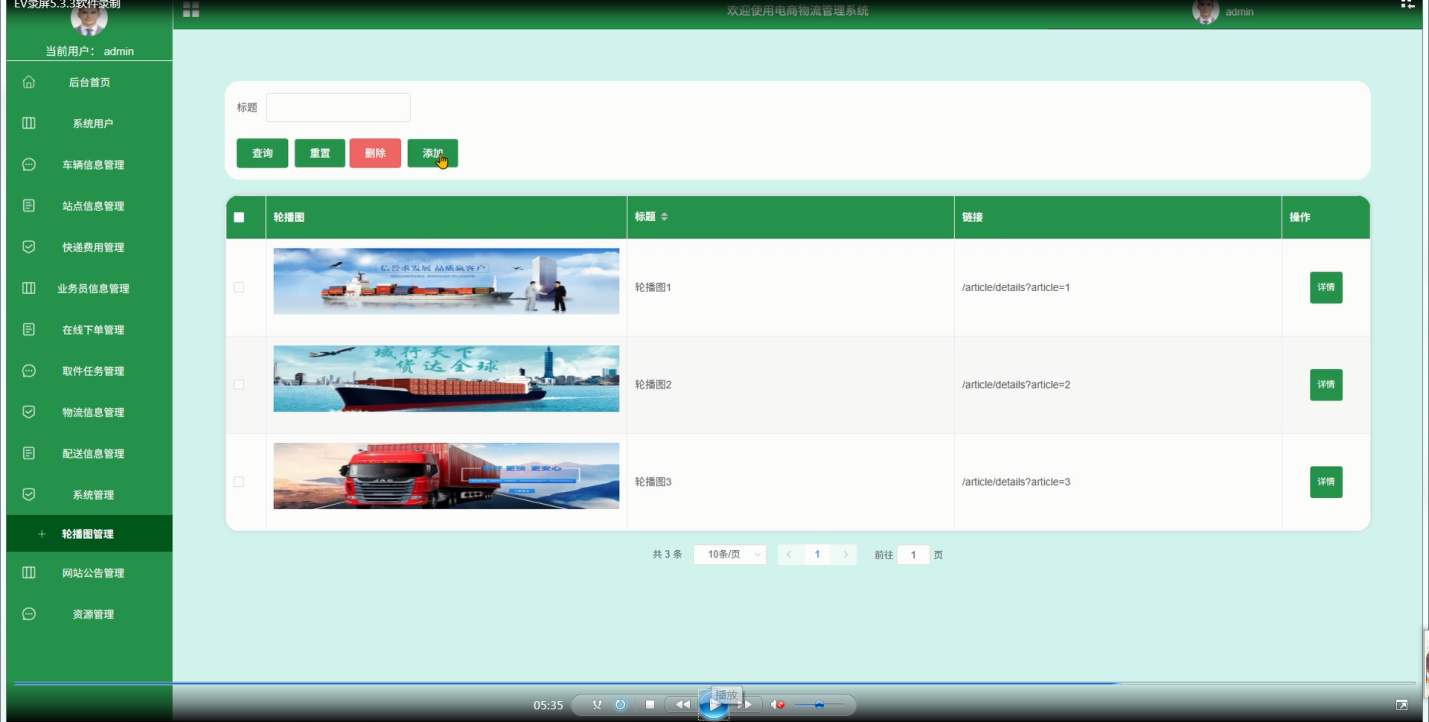Open the 配送信息管理 menu item

pos(89,453)
